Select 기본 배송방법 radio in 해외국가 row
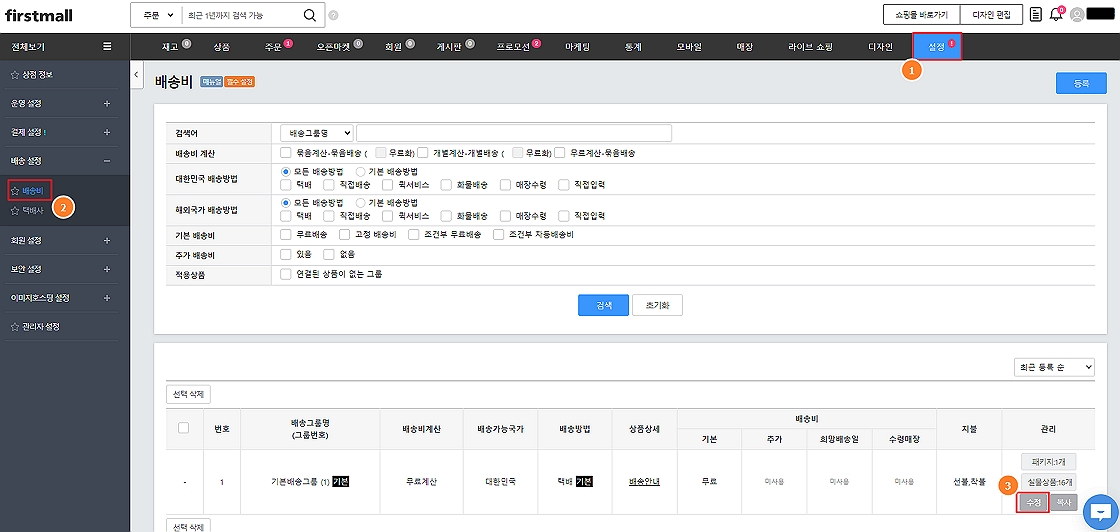This screenshot has width=1120, height=532. (x=360, y=202)
